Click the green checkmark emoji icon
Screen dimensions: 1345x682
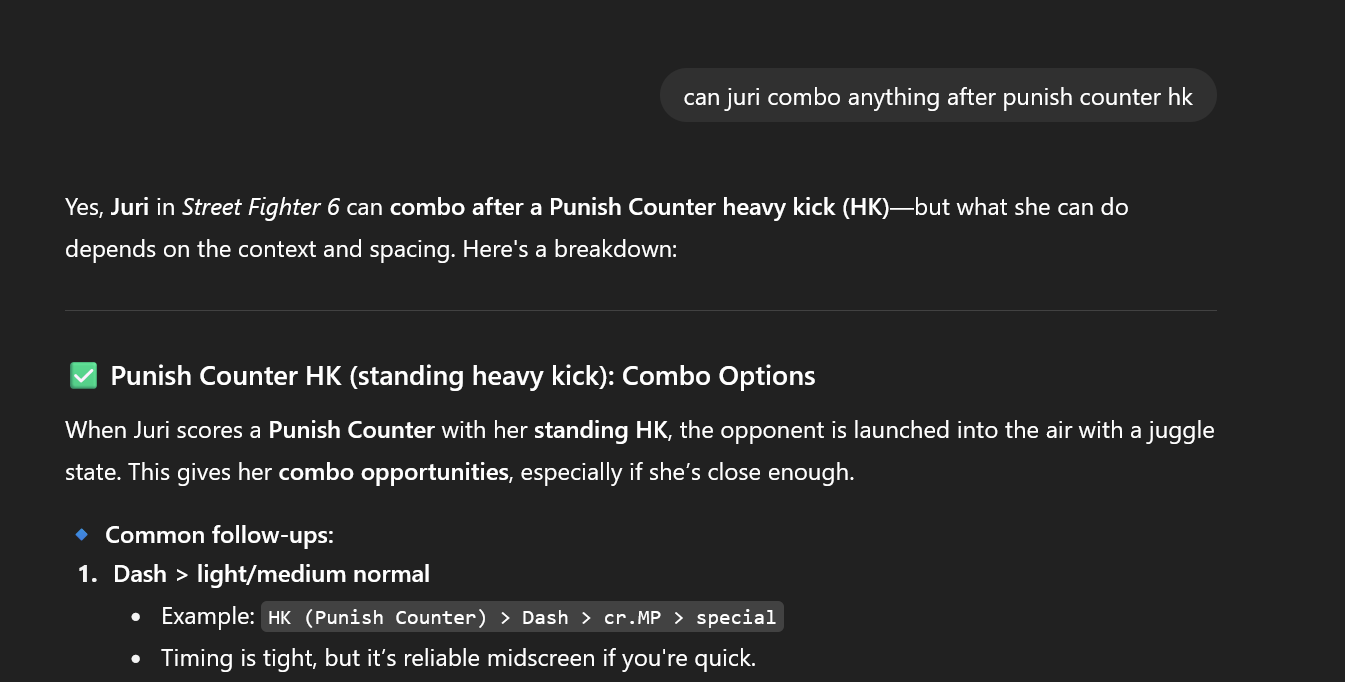(84, 376)
